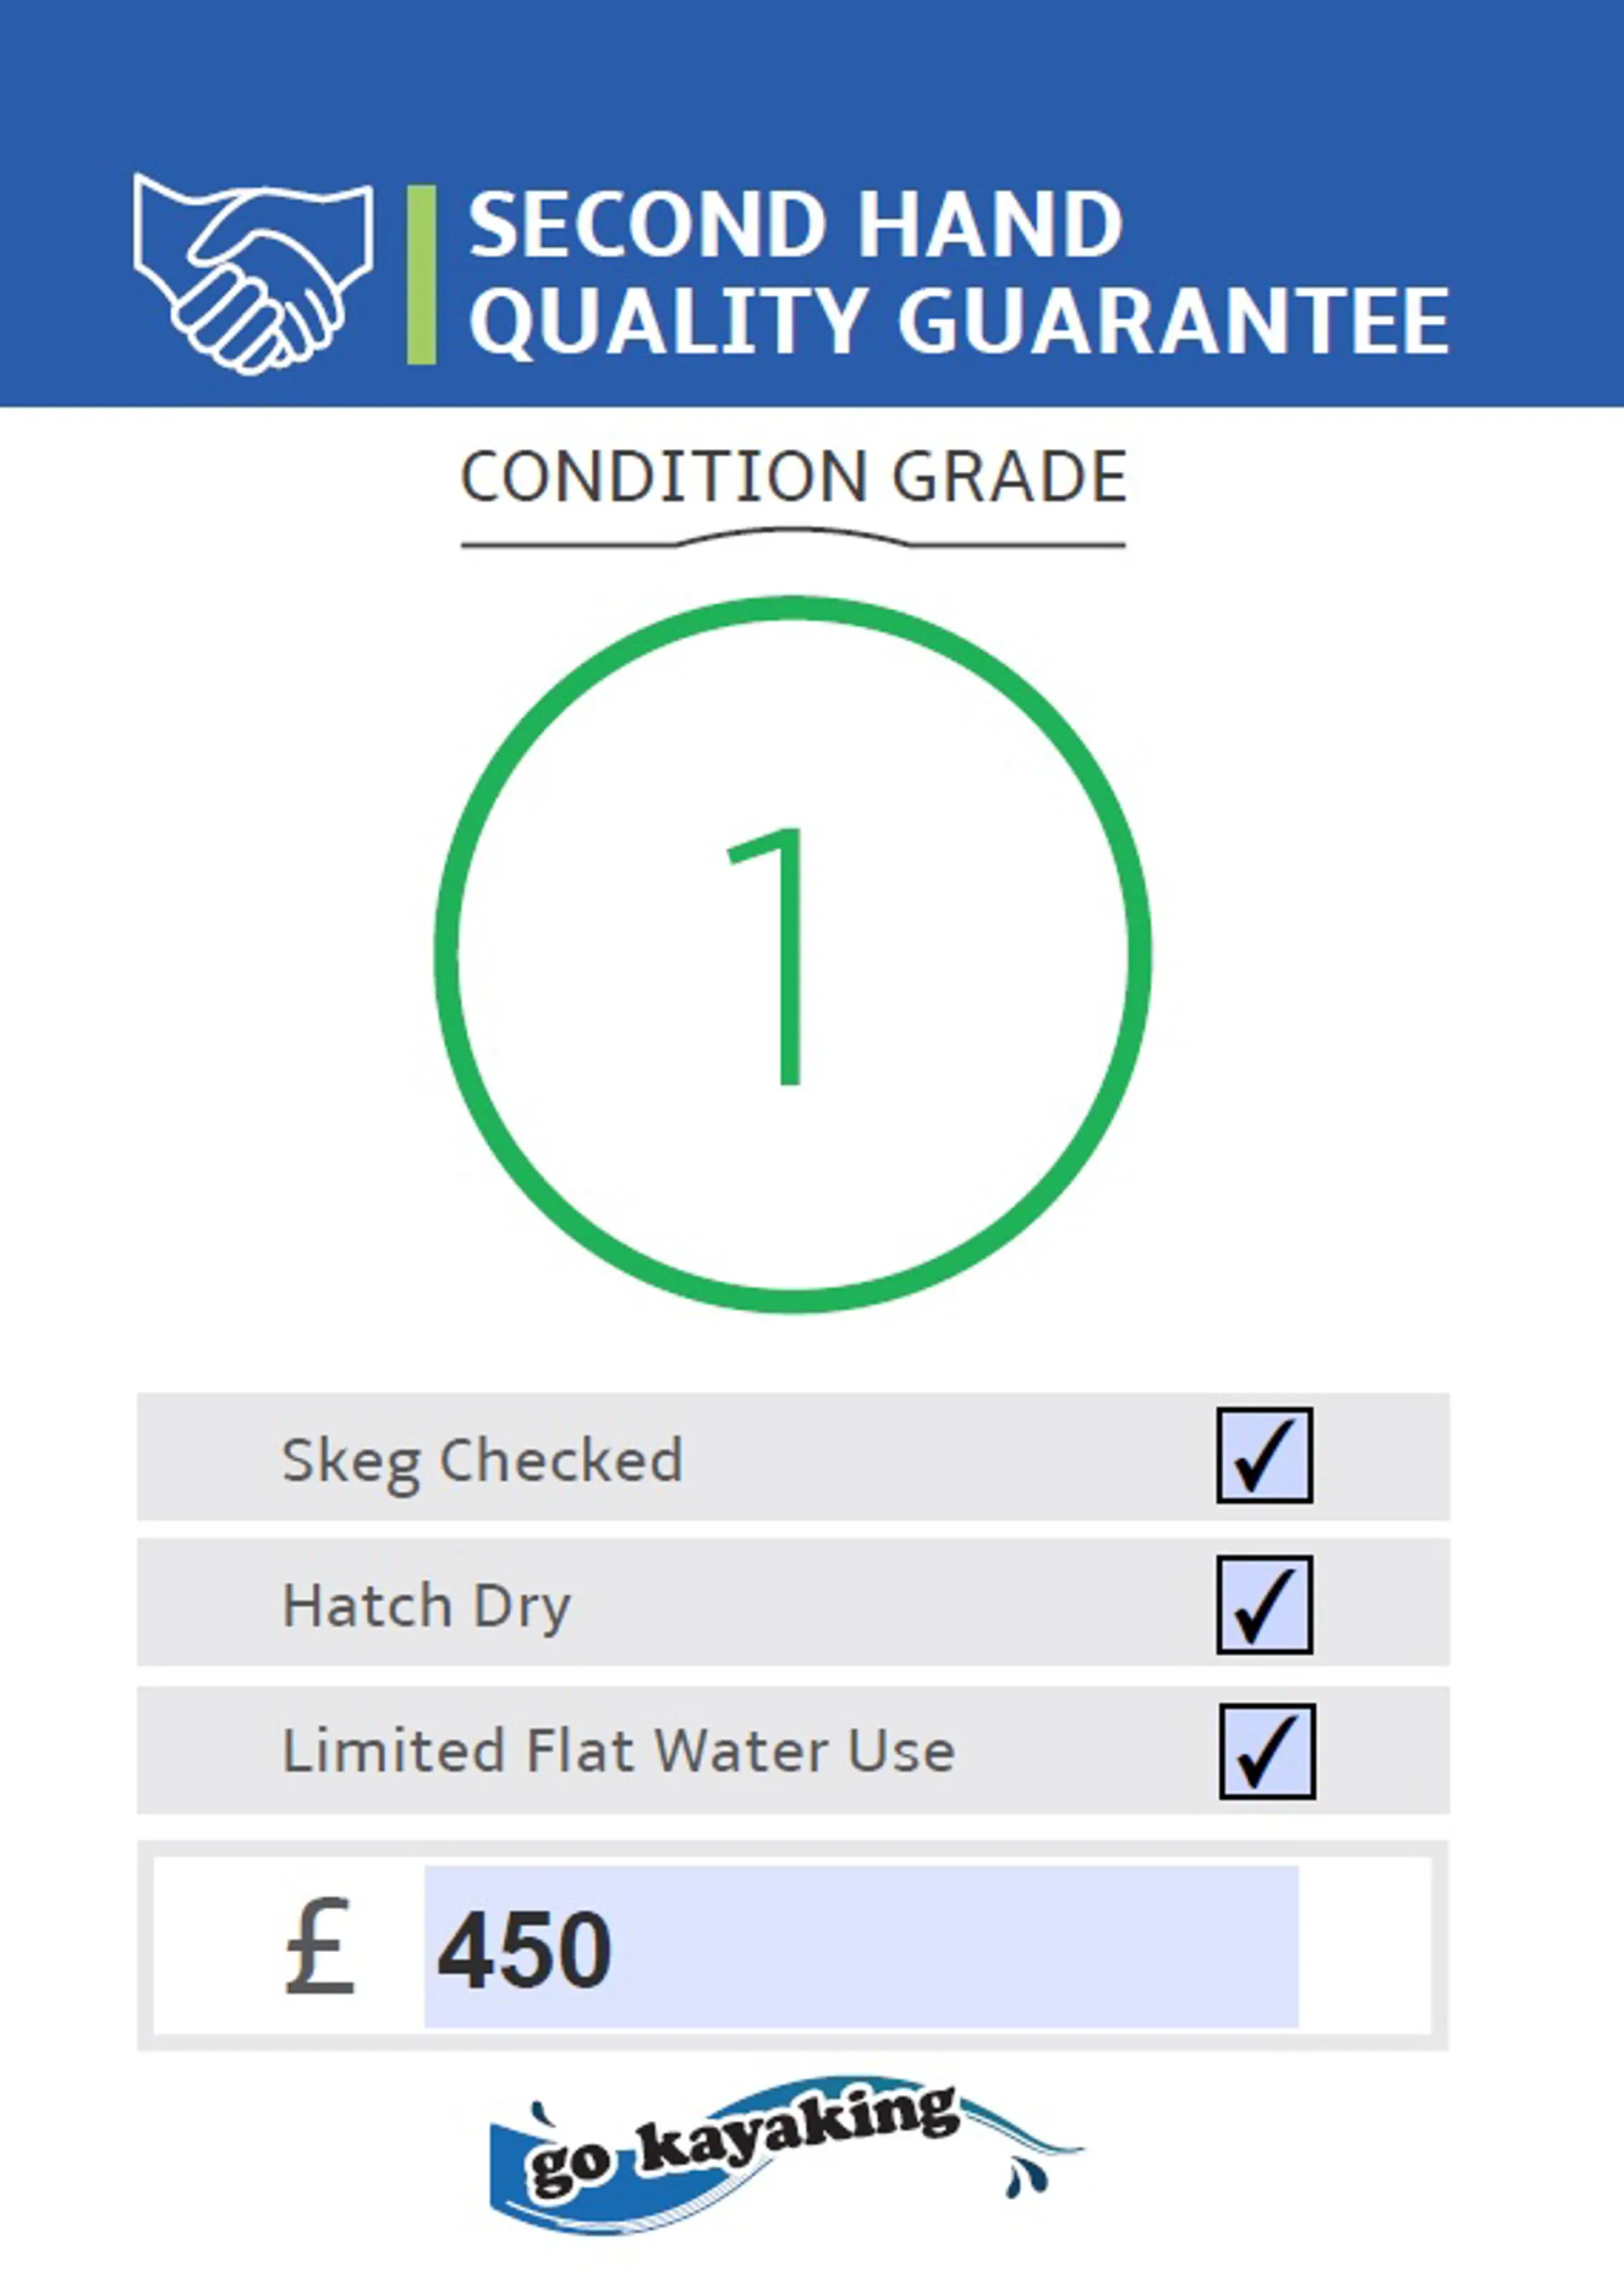Click the QUALITY GUARANTEE heading line
The image size is (1624, 2270).
pyautogui.click(x=960, y=322)
